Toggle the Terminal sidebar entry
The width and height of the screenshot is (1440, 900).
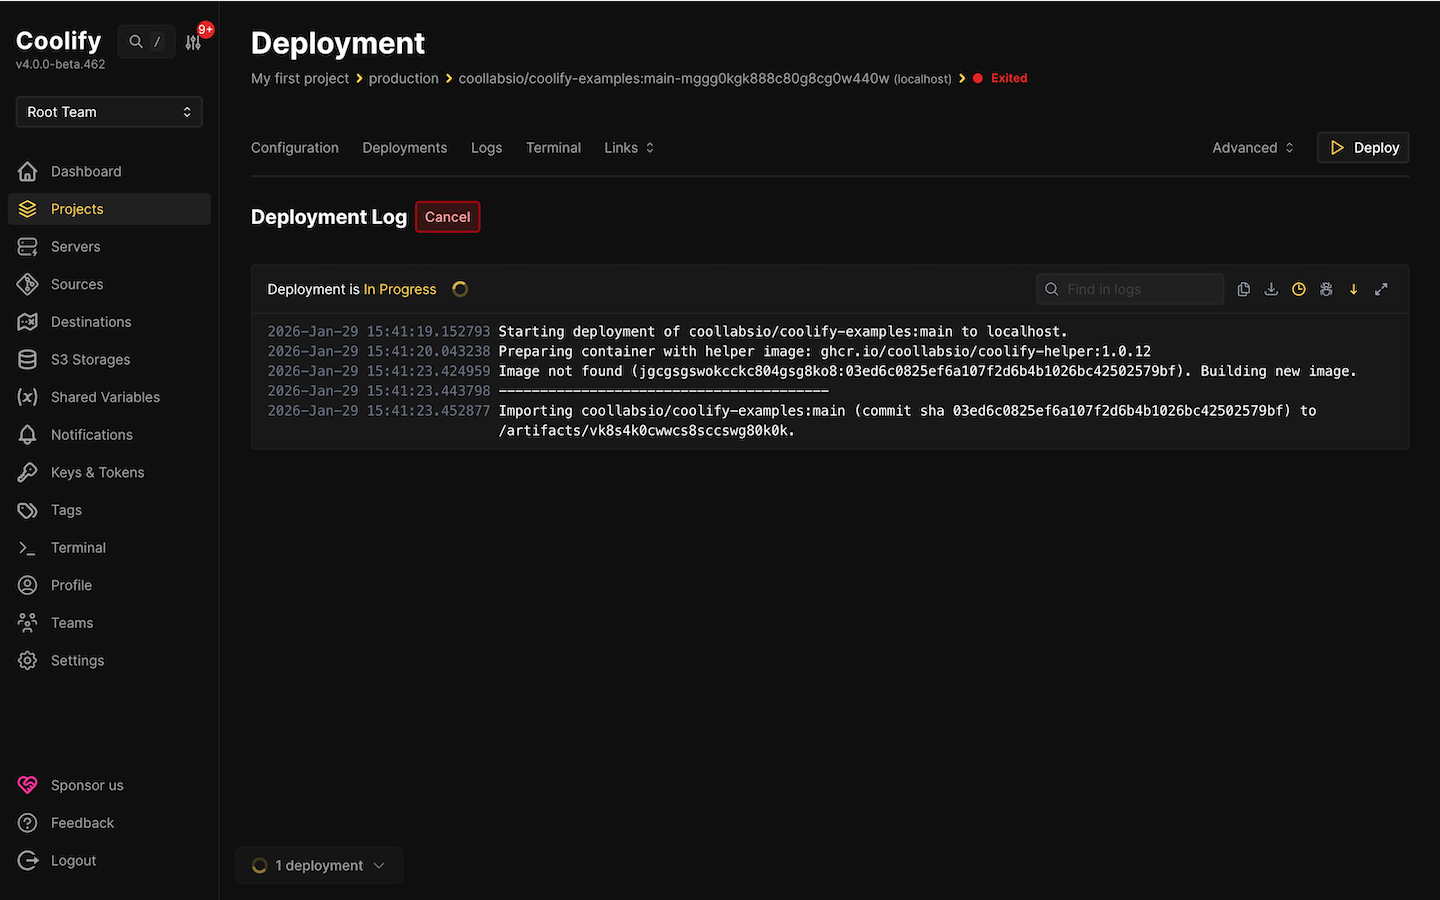77,547
